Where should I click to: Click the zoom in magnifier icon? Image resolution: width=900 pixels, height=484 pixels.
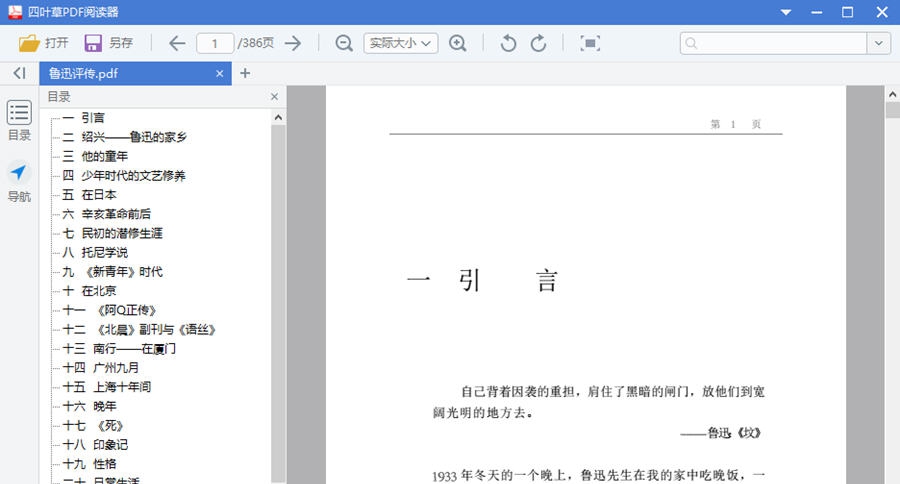coord(458,43)
